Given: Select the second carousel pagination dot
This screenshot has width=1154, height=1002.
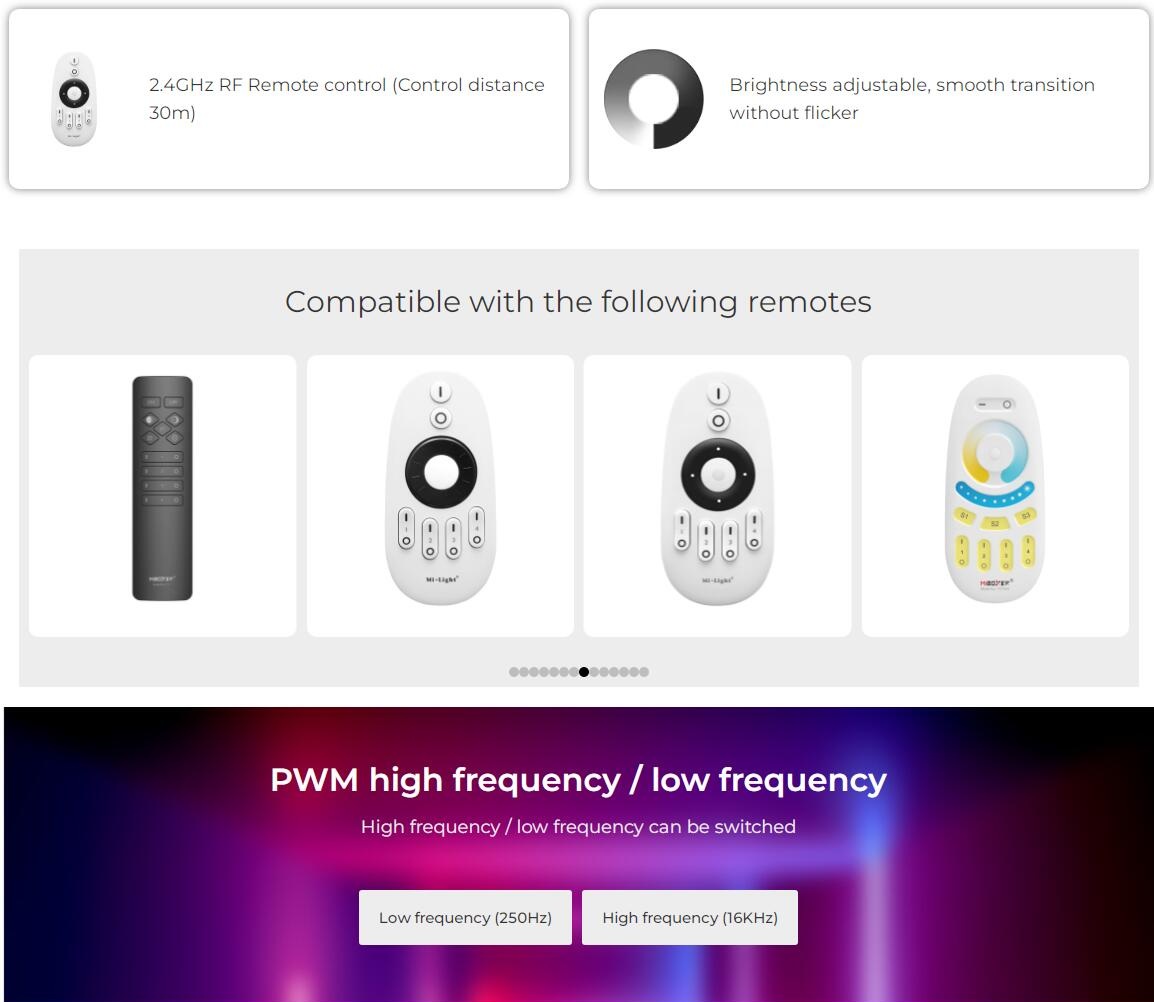Looking at the screenshot, I should point(524,671).
